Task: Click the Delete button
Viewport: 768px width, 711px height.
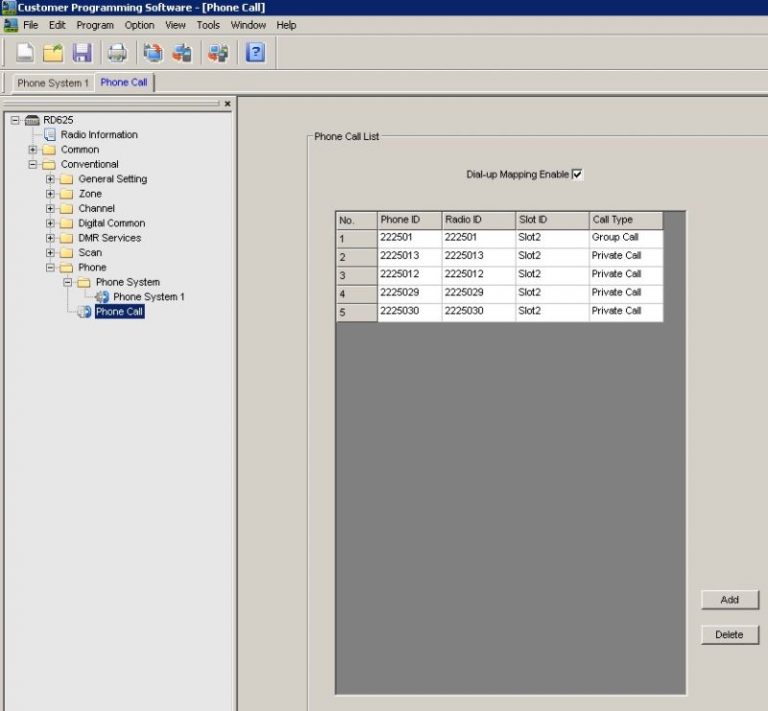Action: coord(730,635)
